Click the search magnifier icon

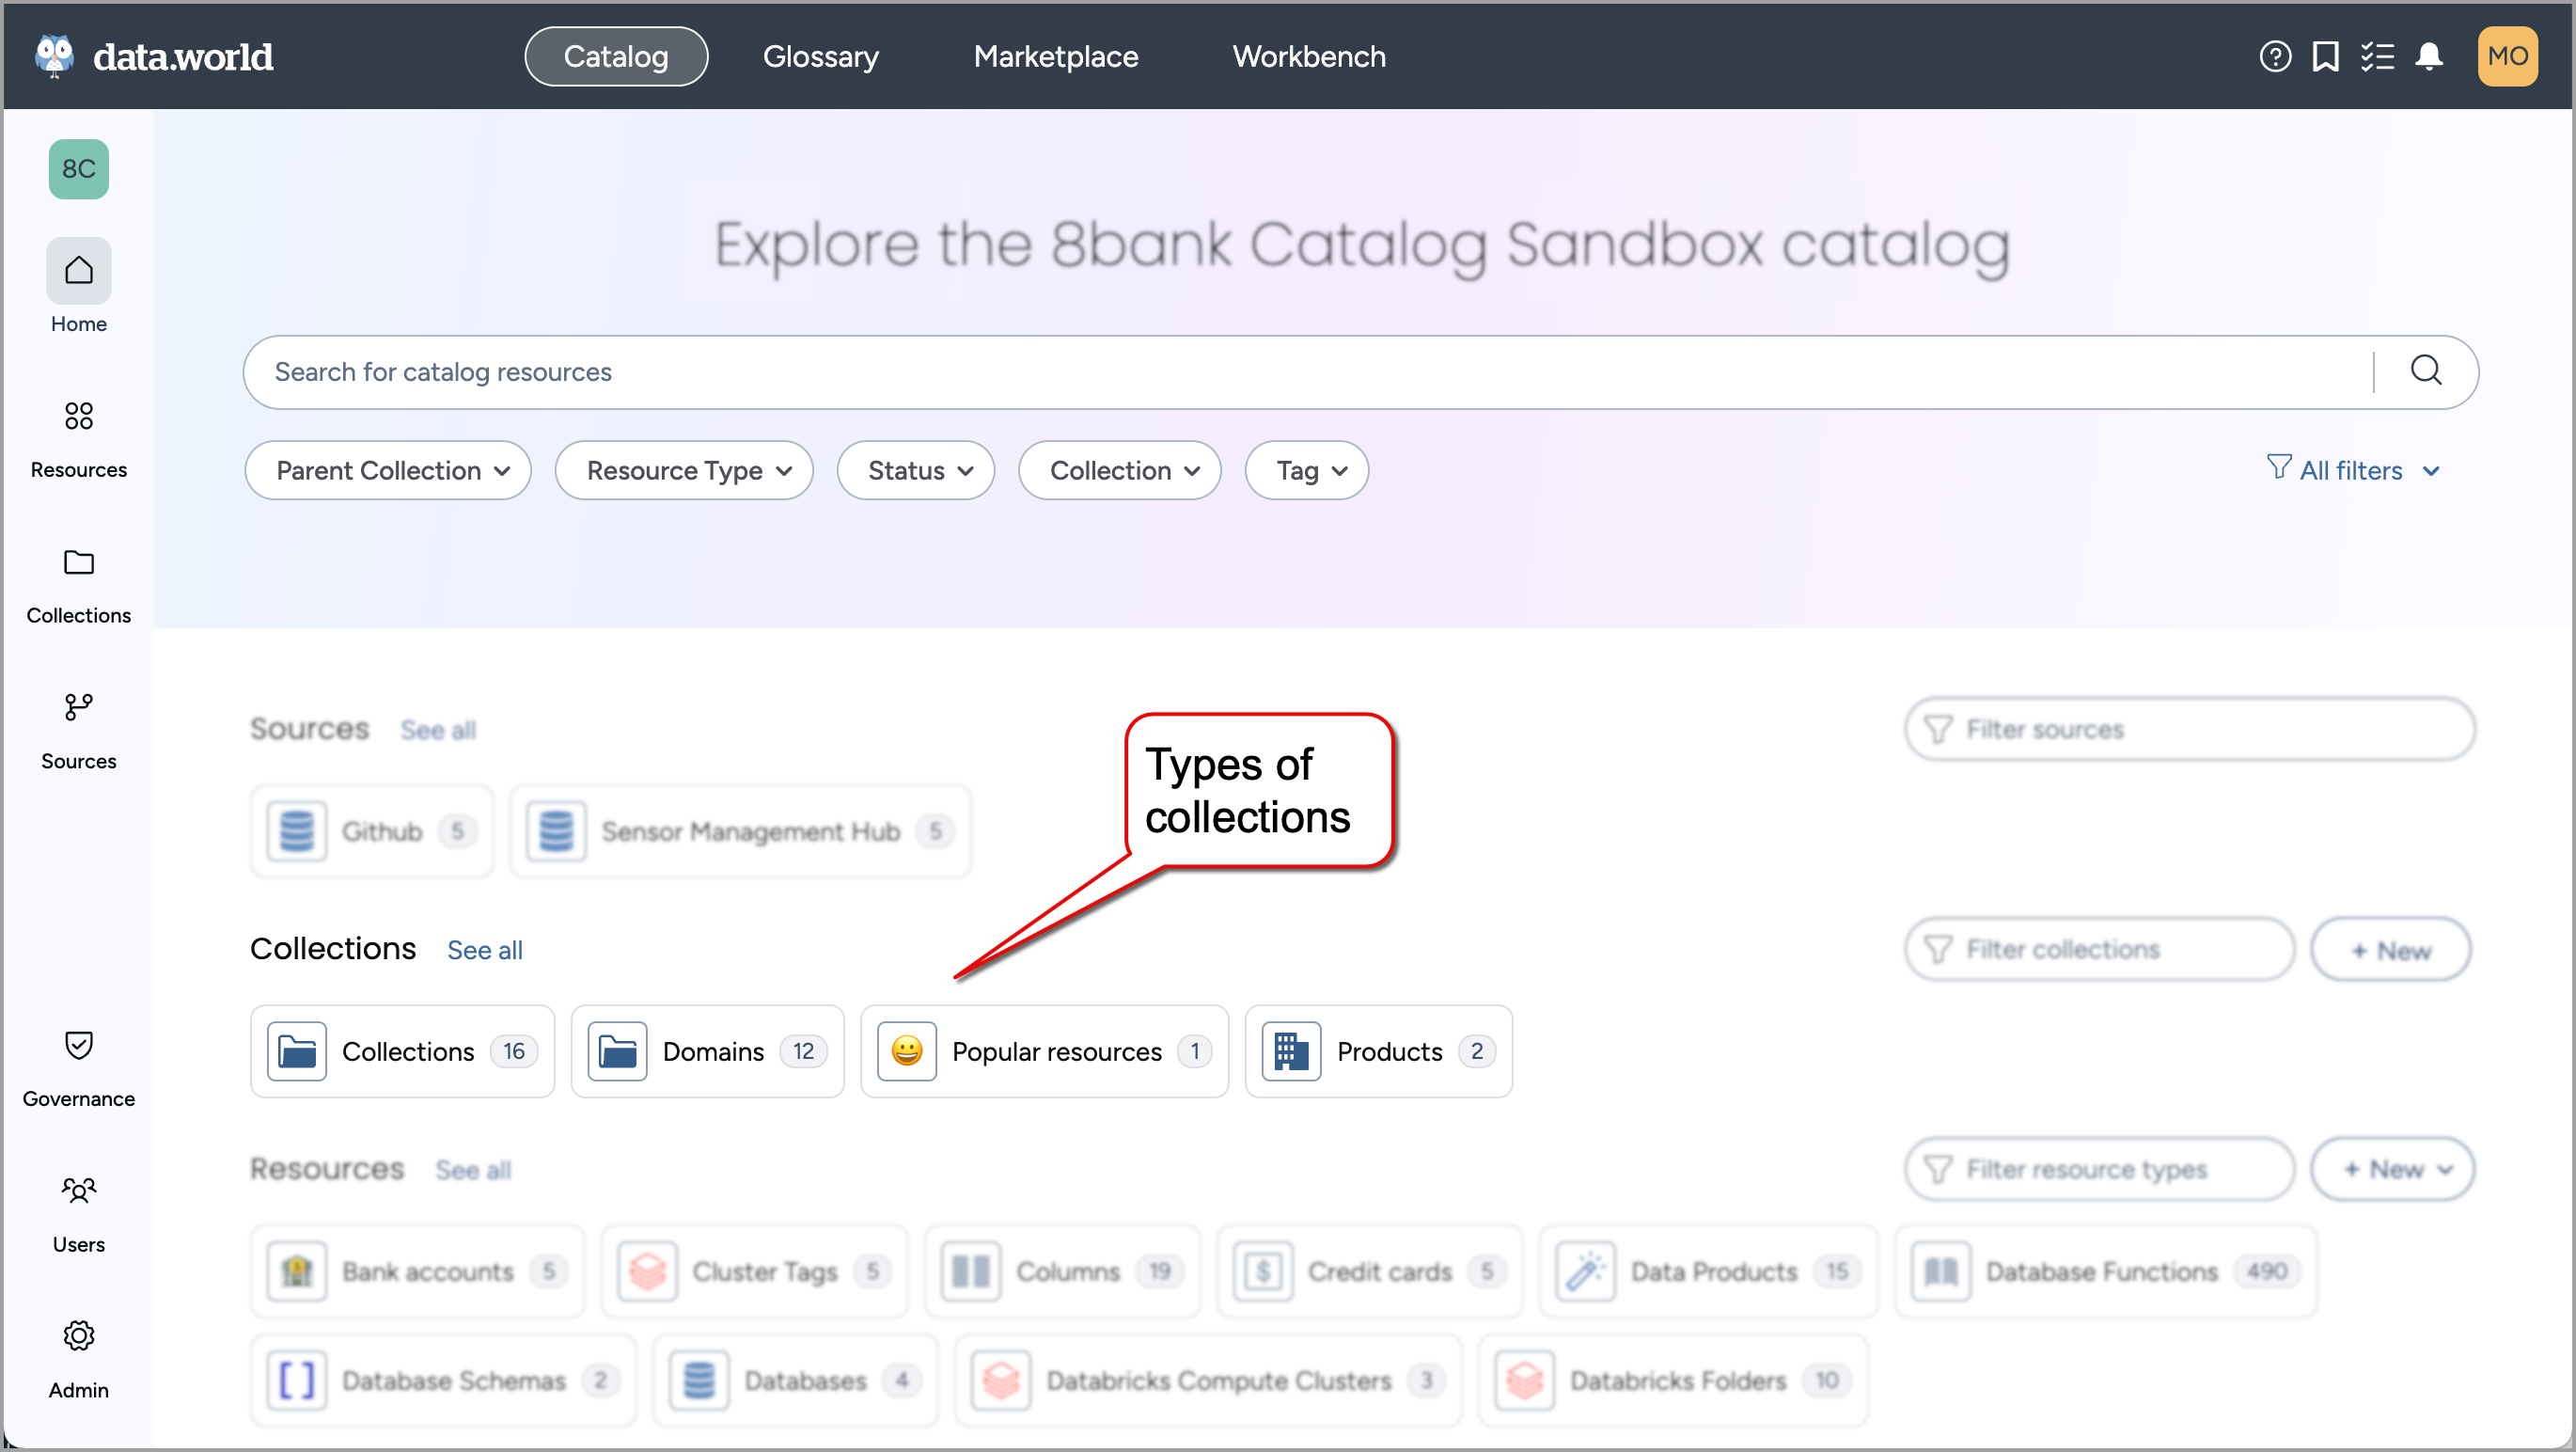2425,371
